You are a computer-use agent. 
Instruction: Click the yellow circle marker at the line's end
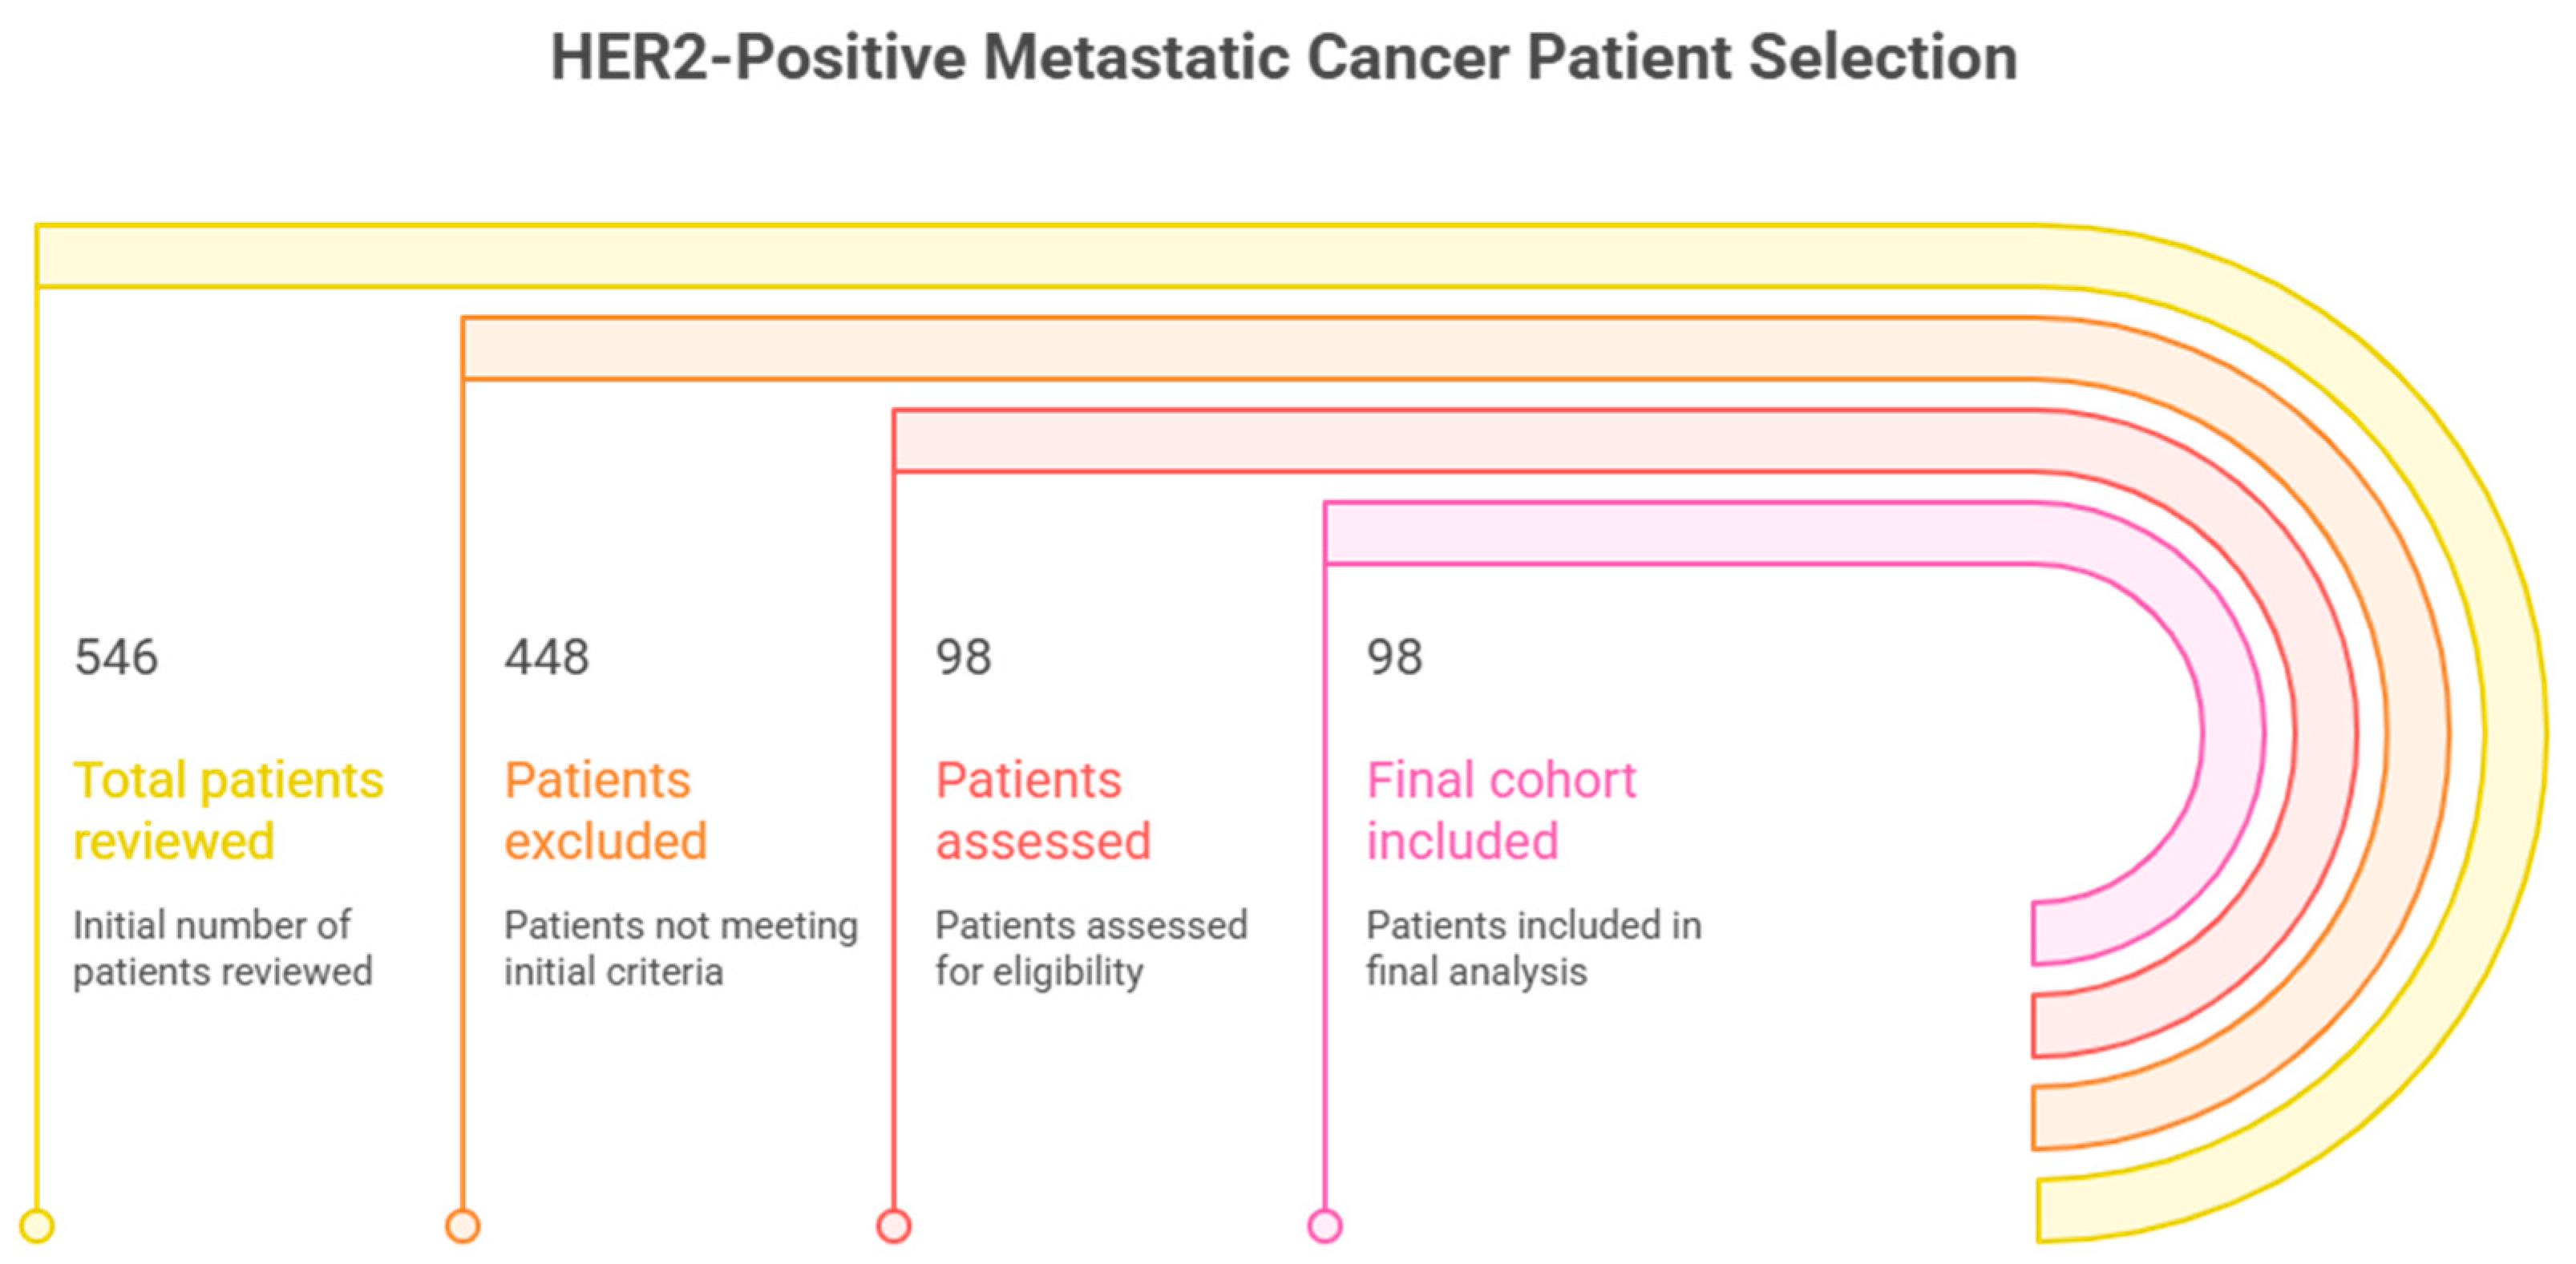tap(37, 1225)
